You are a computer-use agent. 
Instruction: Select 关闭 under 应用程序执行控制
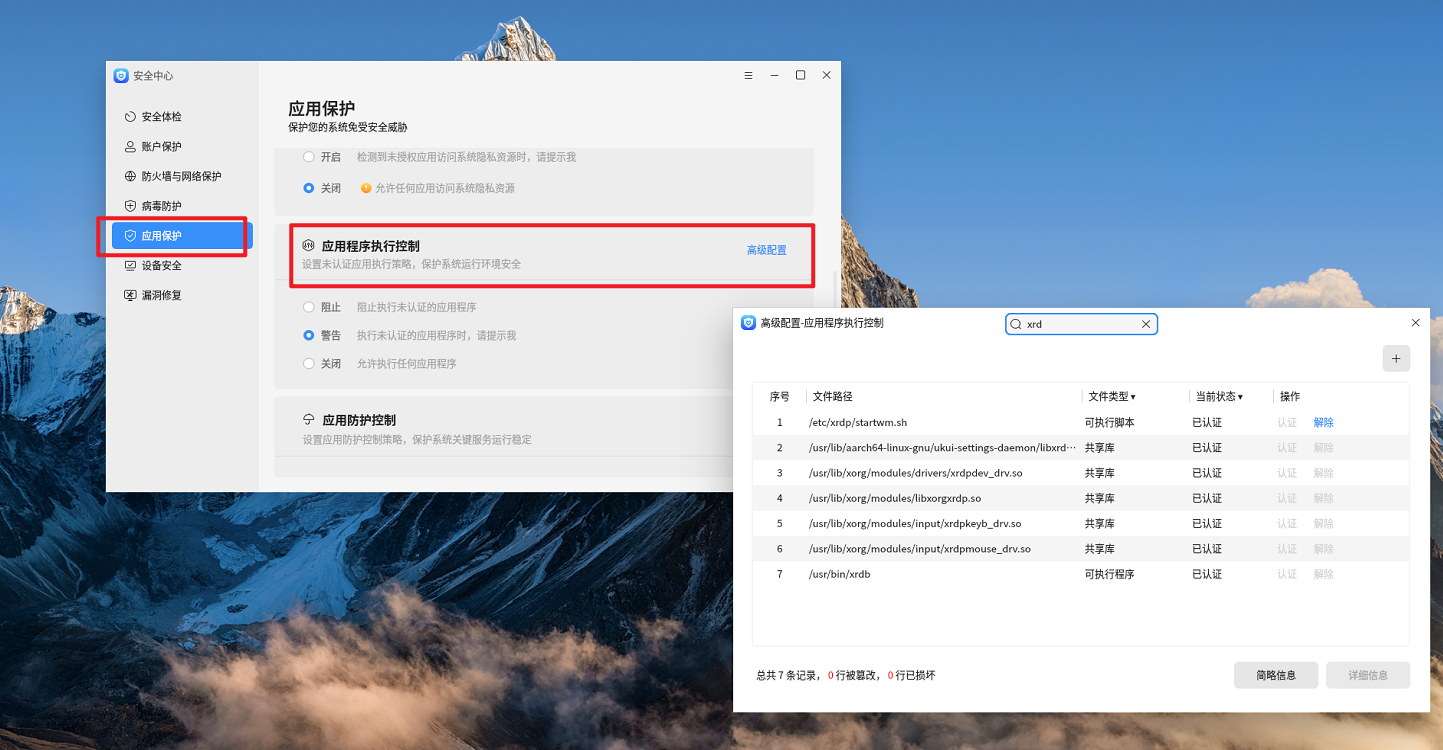pos(309,364)
